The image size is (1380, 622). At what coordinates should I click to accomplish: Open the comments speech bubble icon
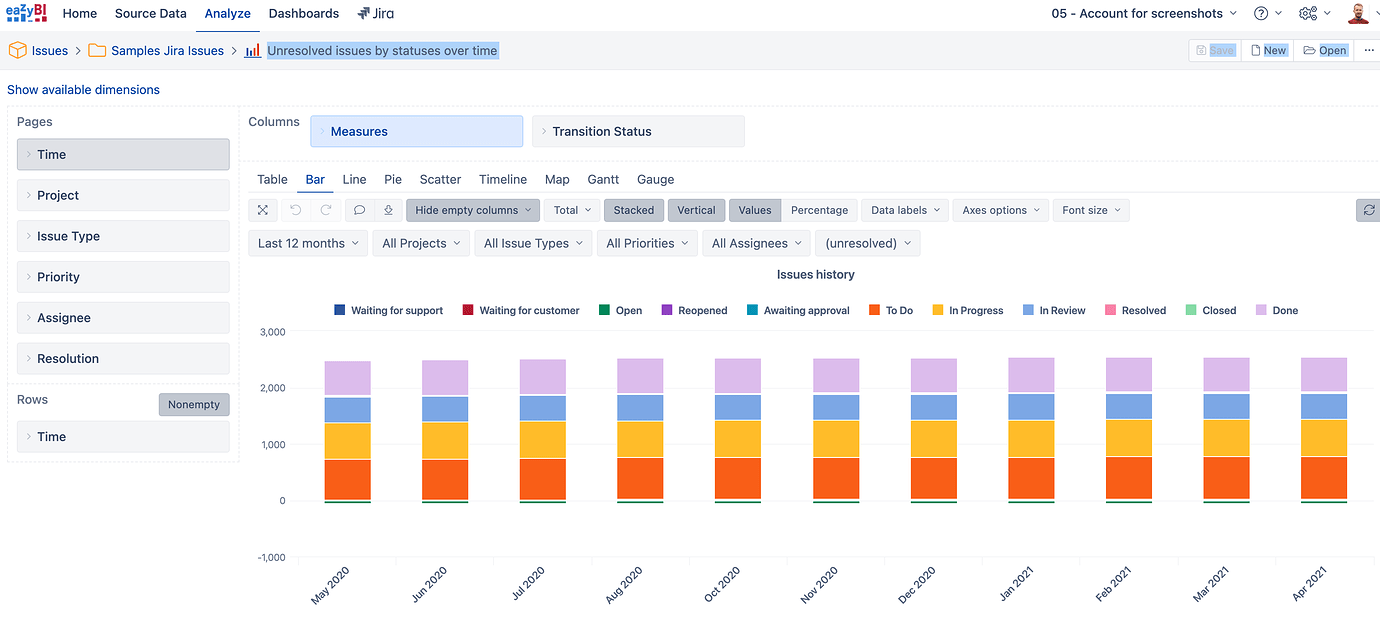pyautogui.click(x=358, y=210)
